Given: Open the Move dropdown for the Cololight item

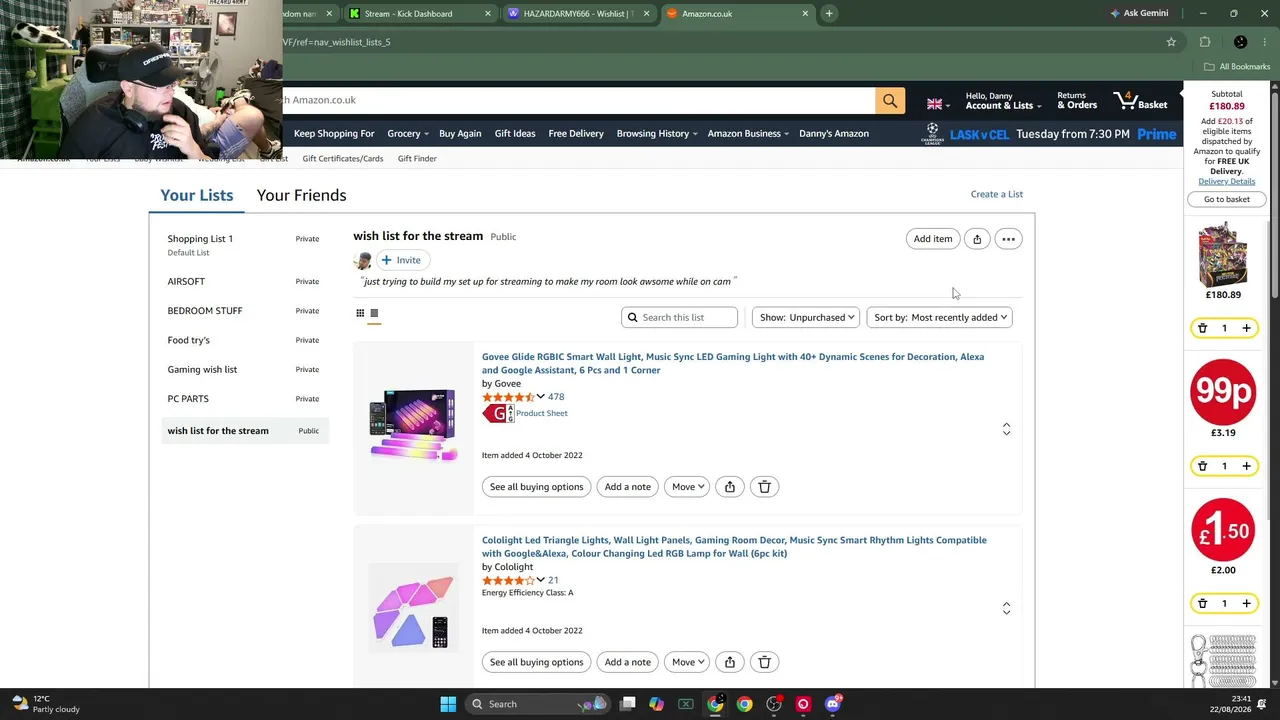Looking at the screenshot, I should click(x=688, y=662).
